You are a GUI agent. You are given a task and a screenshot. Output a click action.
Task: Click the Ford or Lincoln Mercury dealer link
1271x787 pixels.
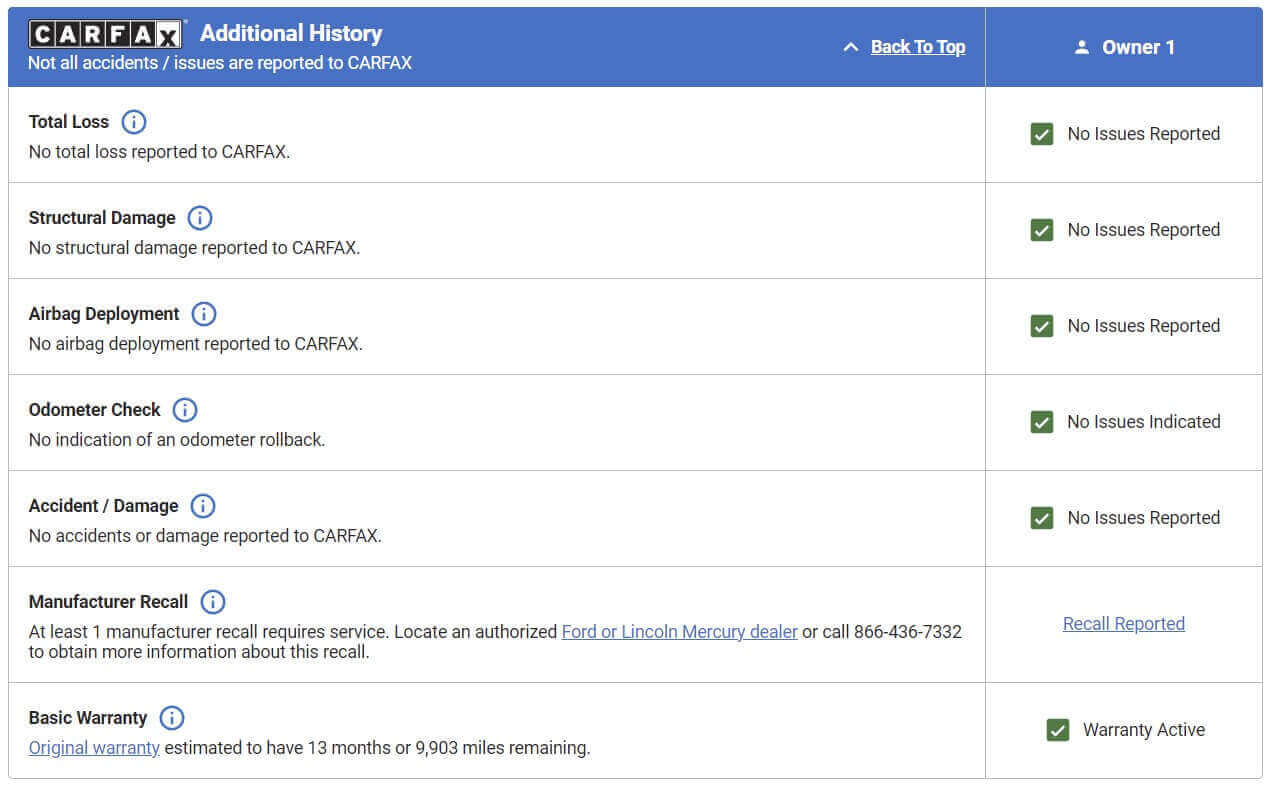[679, 631]
